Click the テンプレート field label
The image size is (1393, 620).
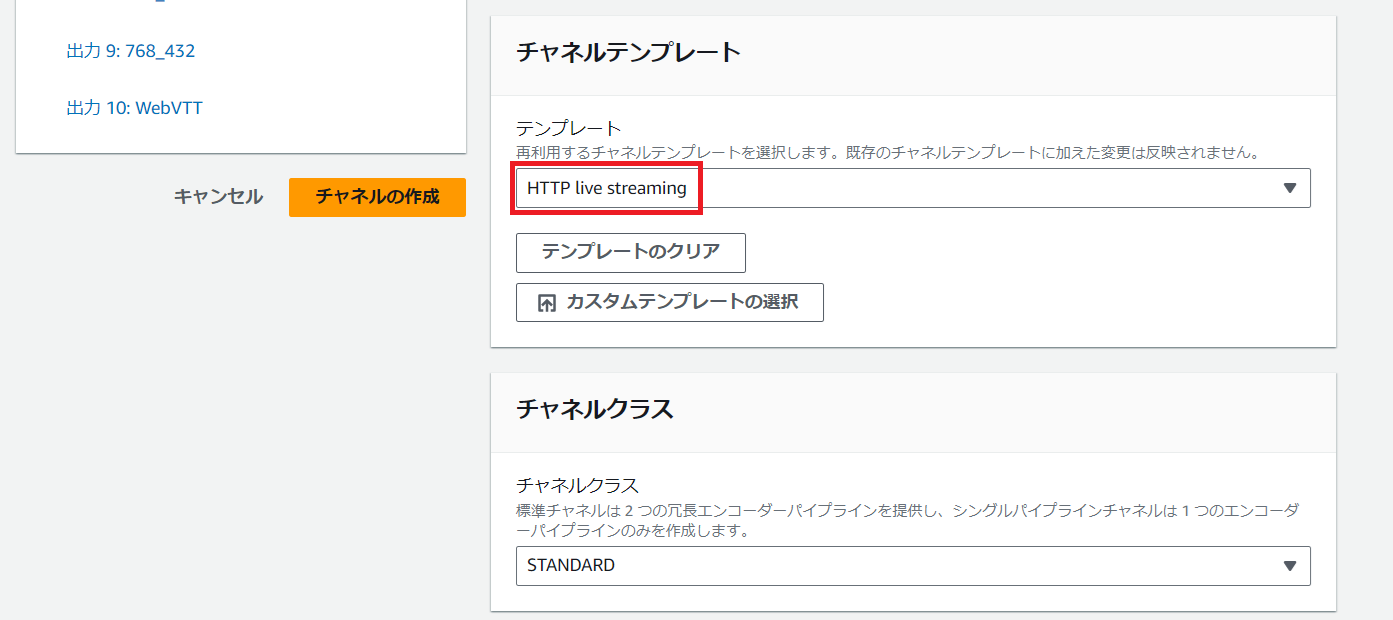click(x=569, y=129)
